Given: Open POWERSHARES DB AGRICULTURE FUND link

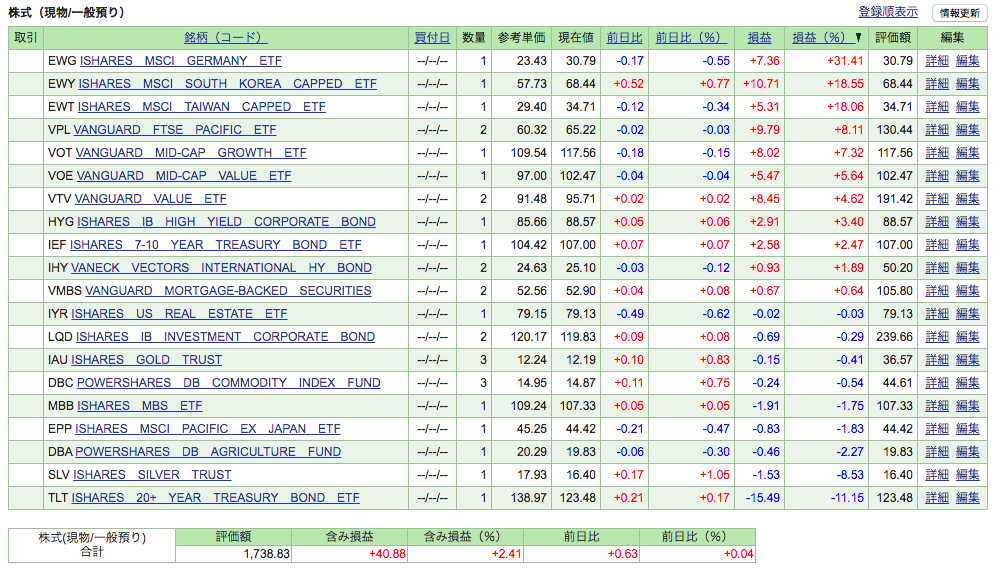Looking at the screenshot, I should coord(208,451).
